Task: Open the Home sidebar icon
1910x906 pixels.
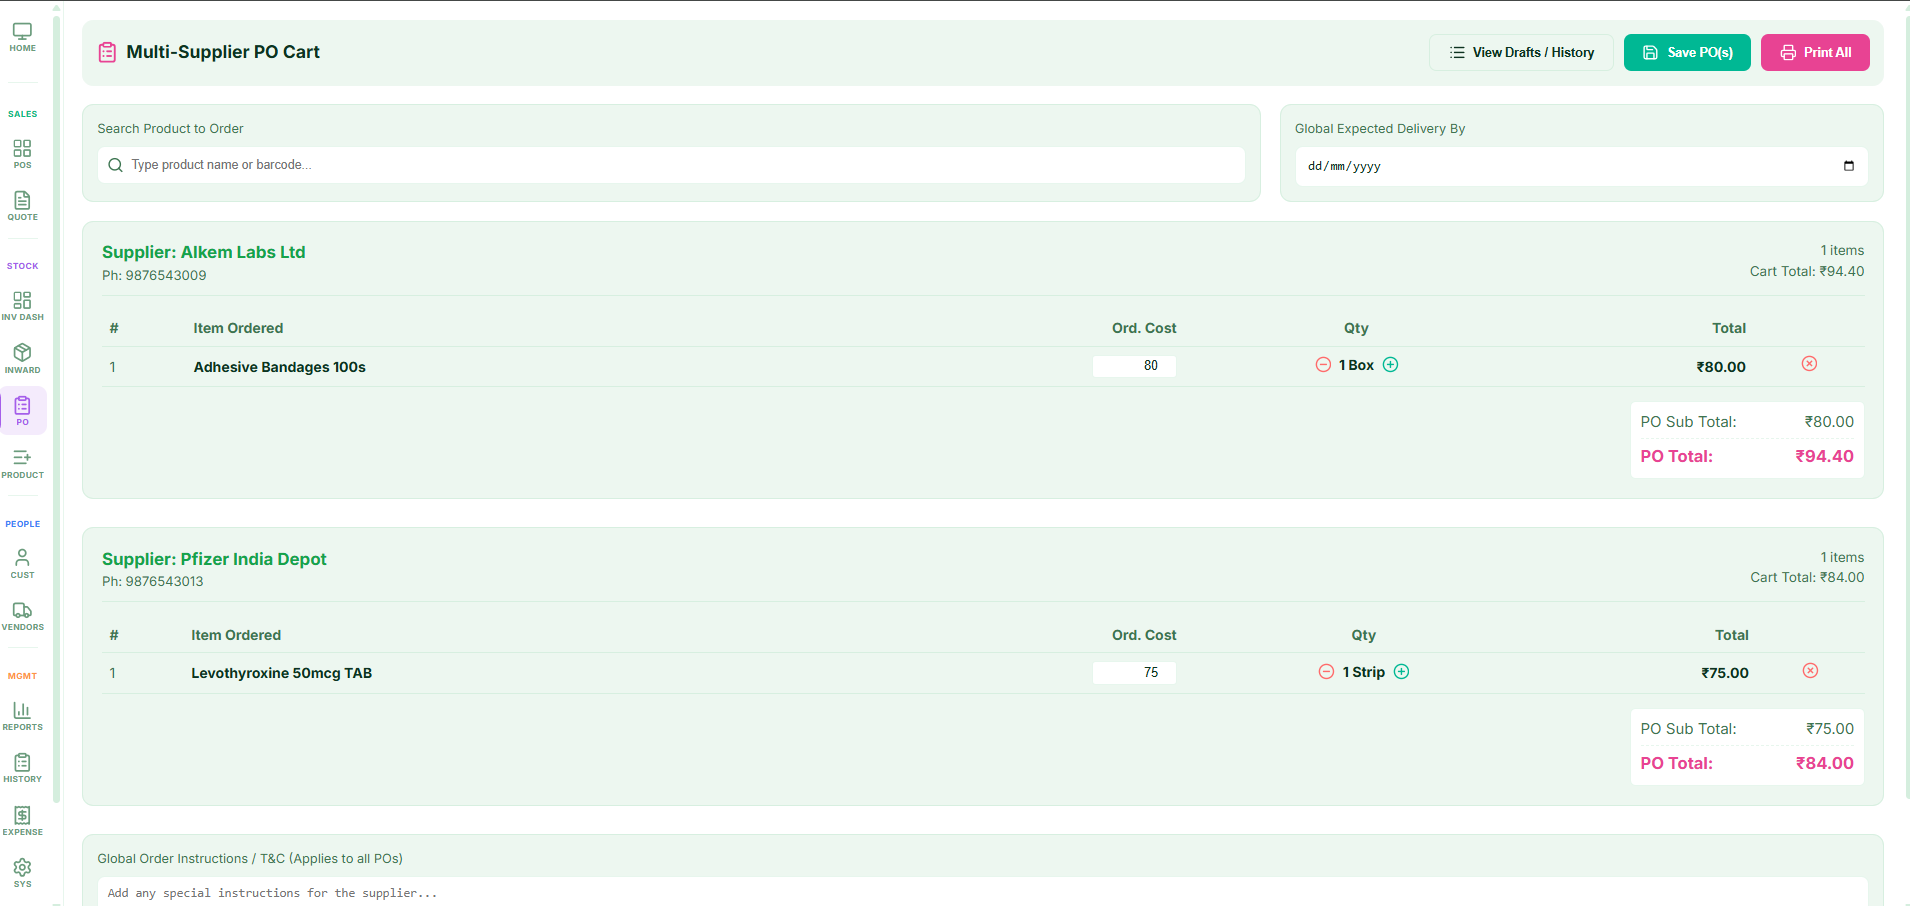Action: 22,37
